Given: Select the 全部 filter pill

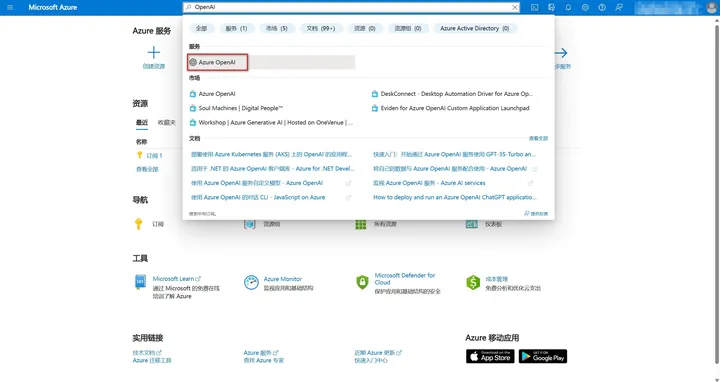Looking at the screenshot, I should 202,28.
